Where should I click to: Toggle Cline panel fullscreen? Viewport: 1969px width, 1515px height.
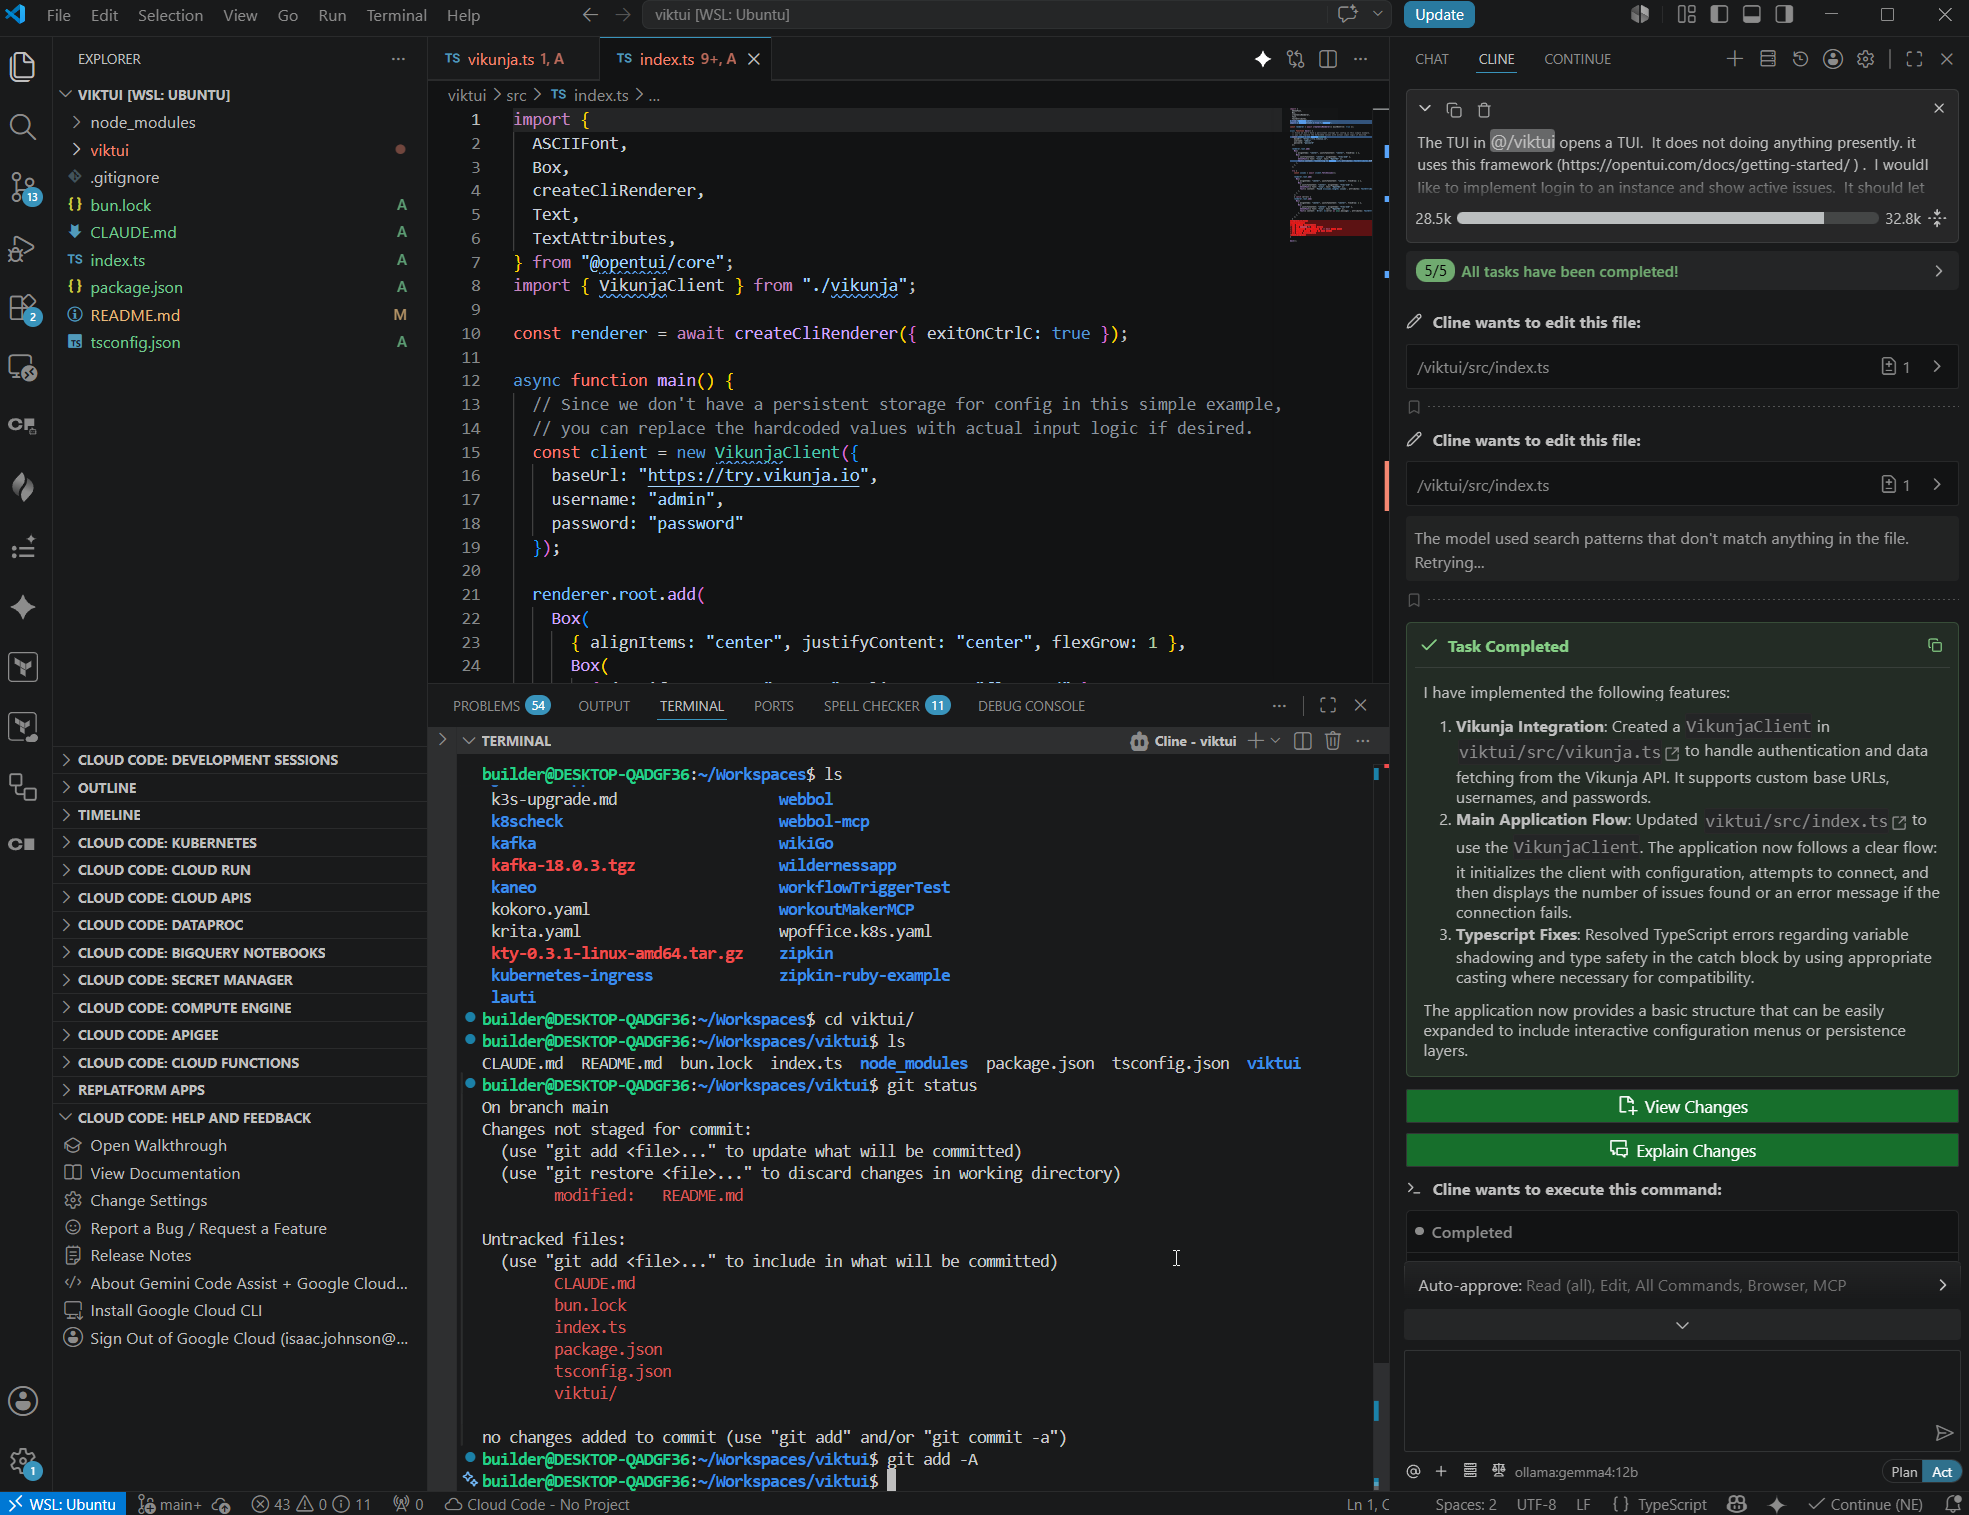[1914, 59]
